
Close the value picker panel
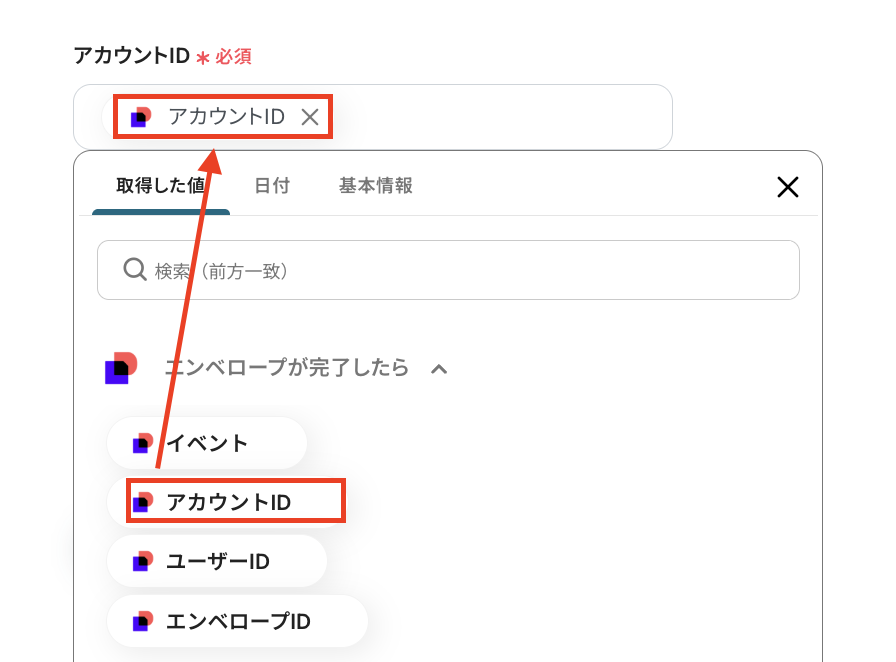pos(788,187)
